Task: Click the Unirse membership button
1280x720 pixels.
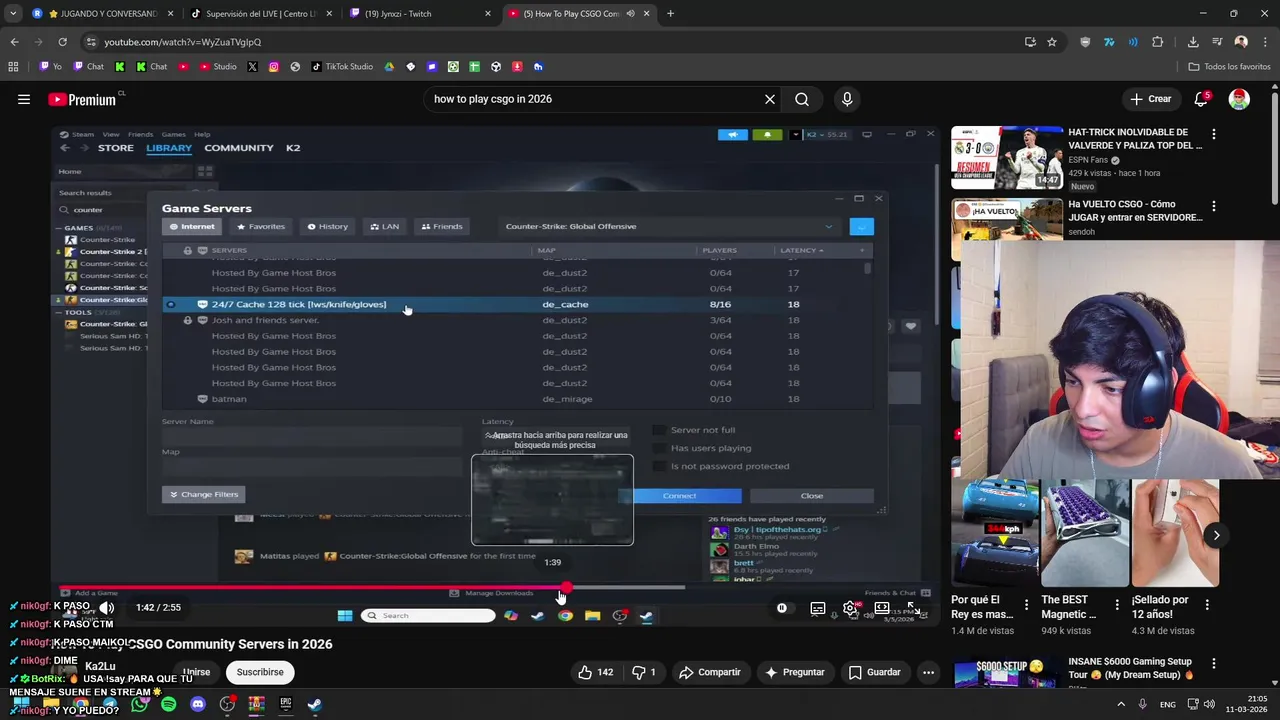Action: pyautogui.click(x=197, y=672)
